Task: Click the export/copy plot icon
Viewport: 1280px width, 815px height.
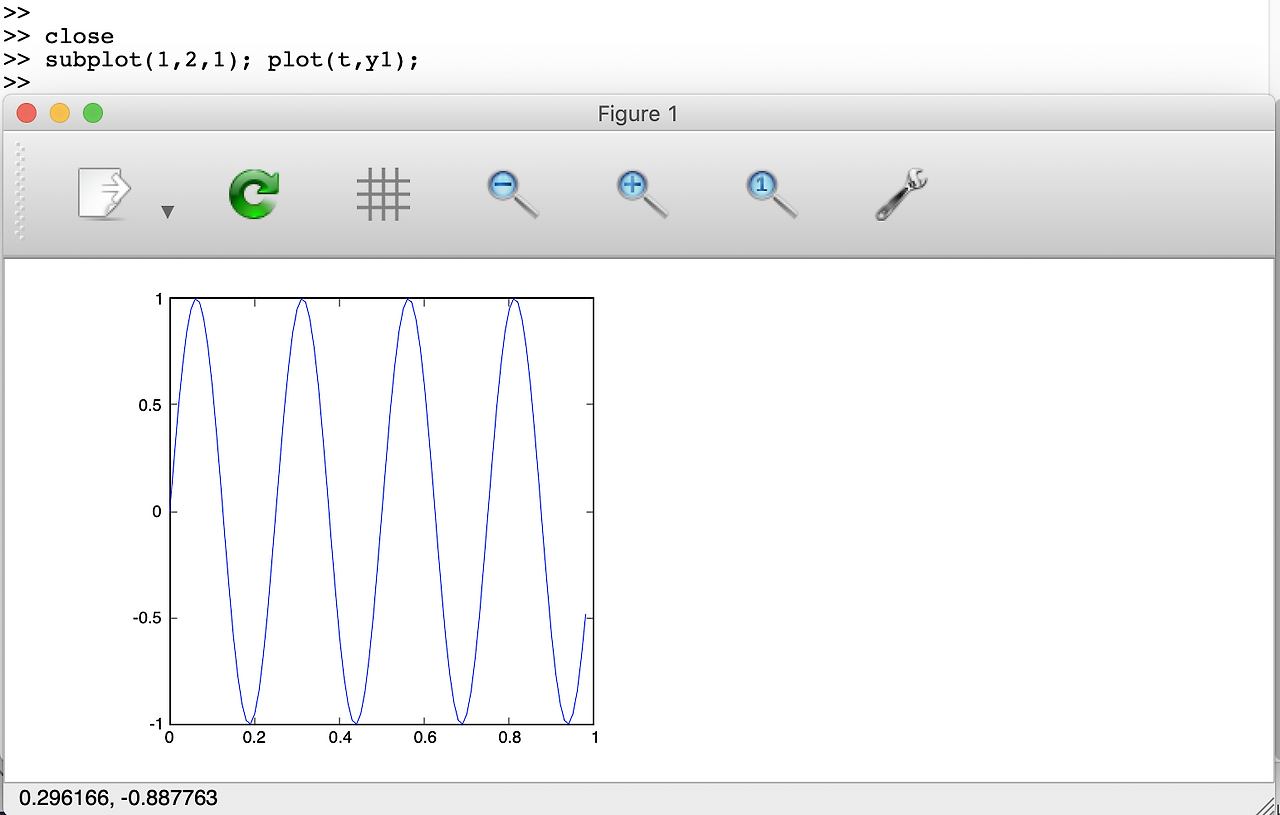Action: pyautogui.click(x=104, y=194)
